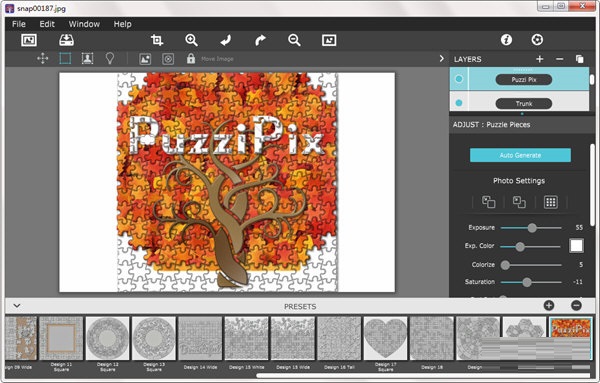This screenshot has height=383, width=600.
Task: Zoom out with the minus magnifier
Action: [x=294, y=40]
